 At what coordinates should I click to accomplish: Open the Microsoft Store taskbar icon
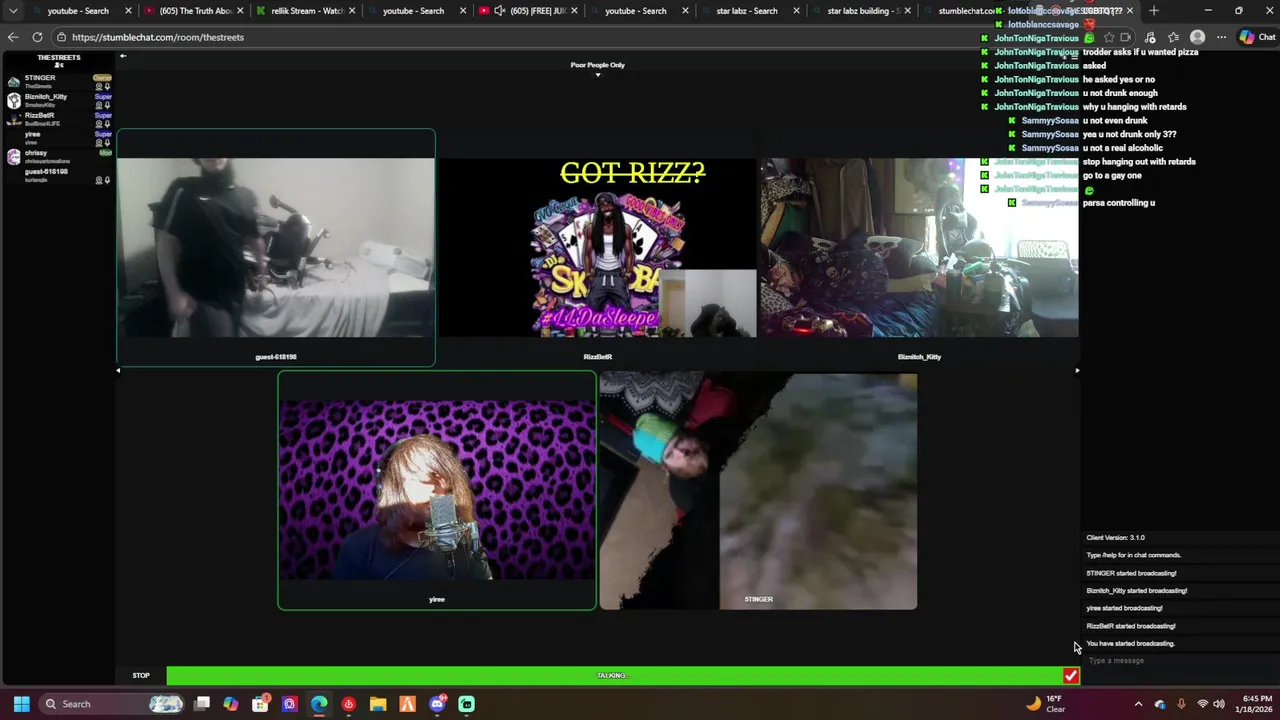[260, 704]
